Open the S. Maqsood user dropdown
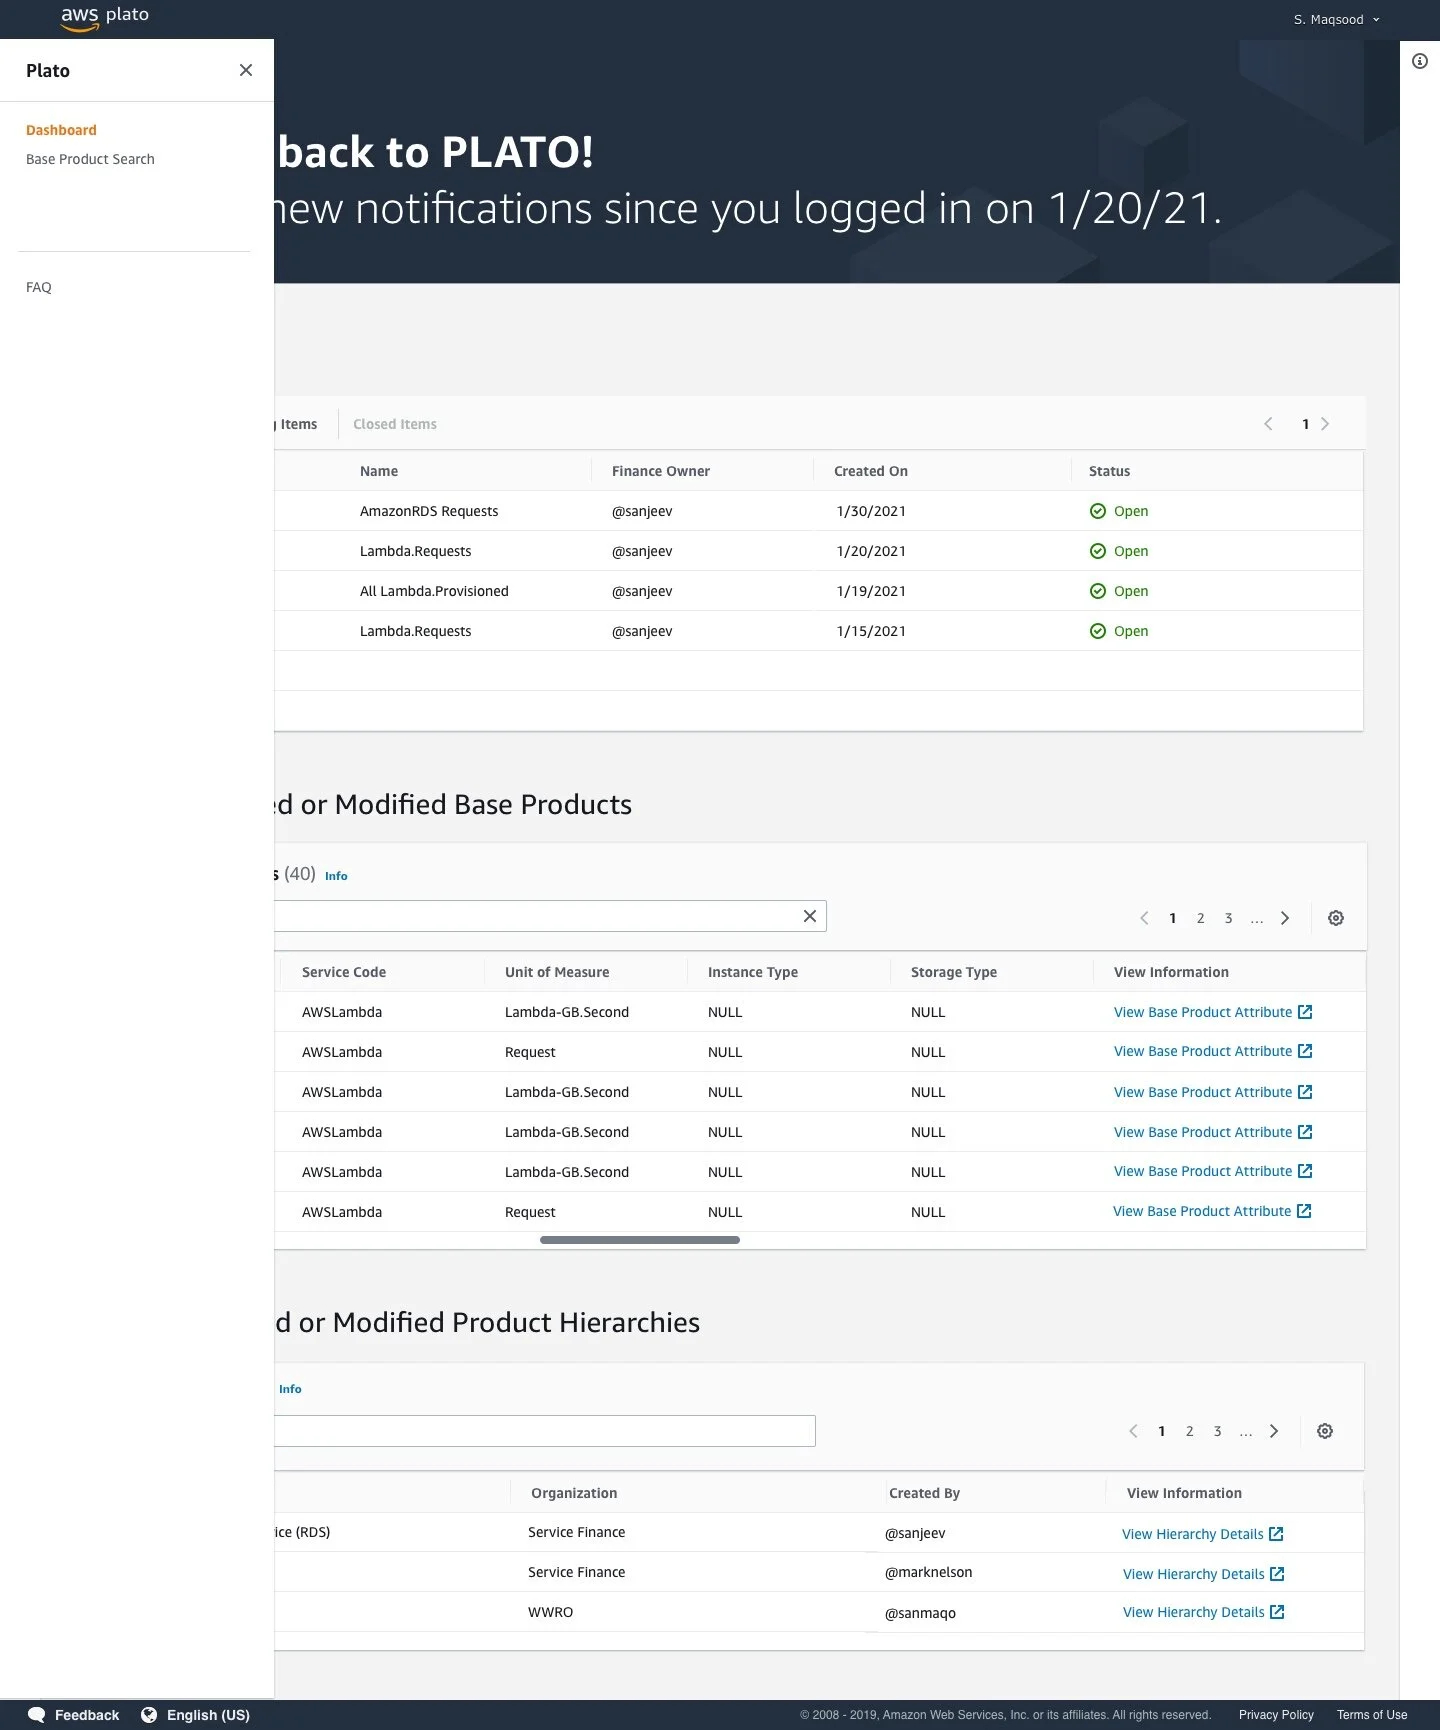1440x1730 pixels. point(1336,19)
